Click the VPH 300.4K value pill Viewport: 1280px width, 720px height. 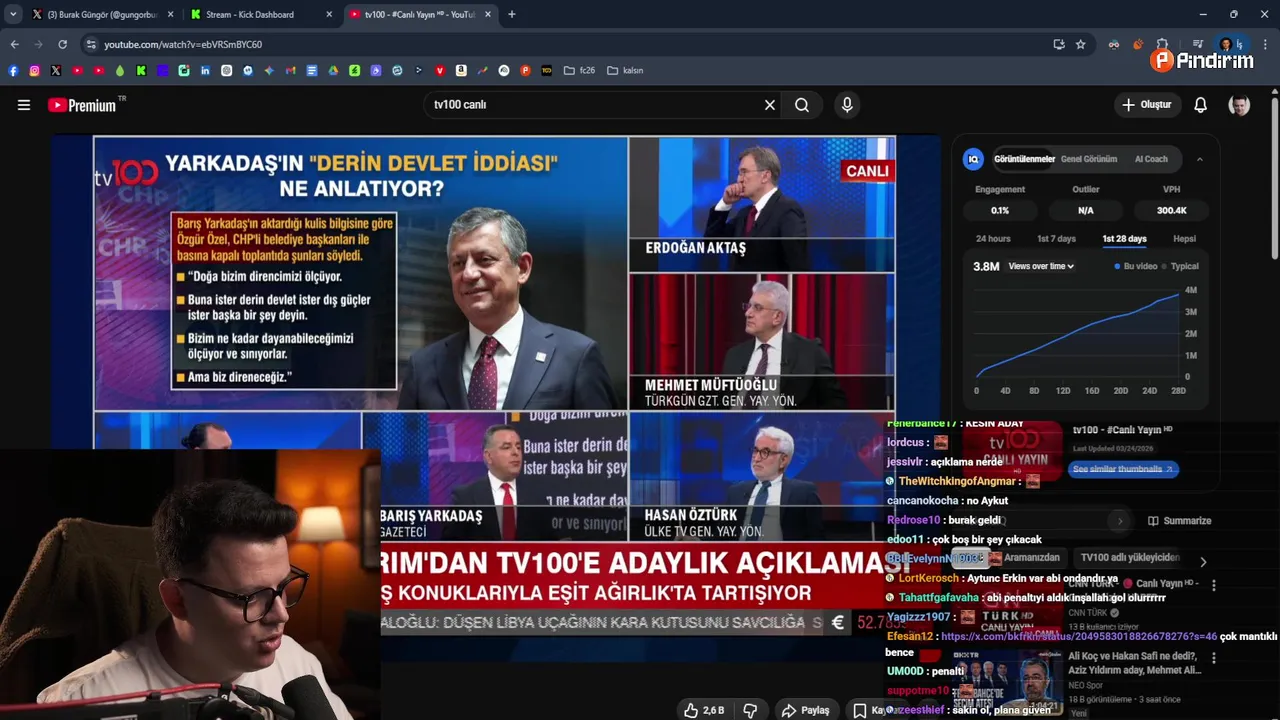tap(1172, 210)
